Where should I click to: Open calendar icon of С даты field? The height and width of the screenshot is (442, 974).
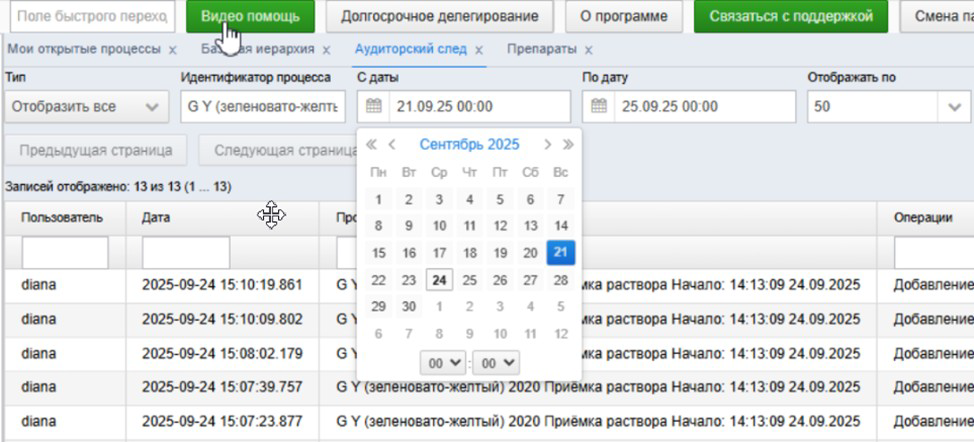pos(373,107)
